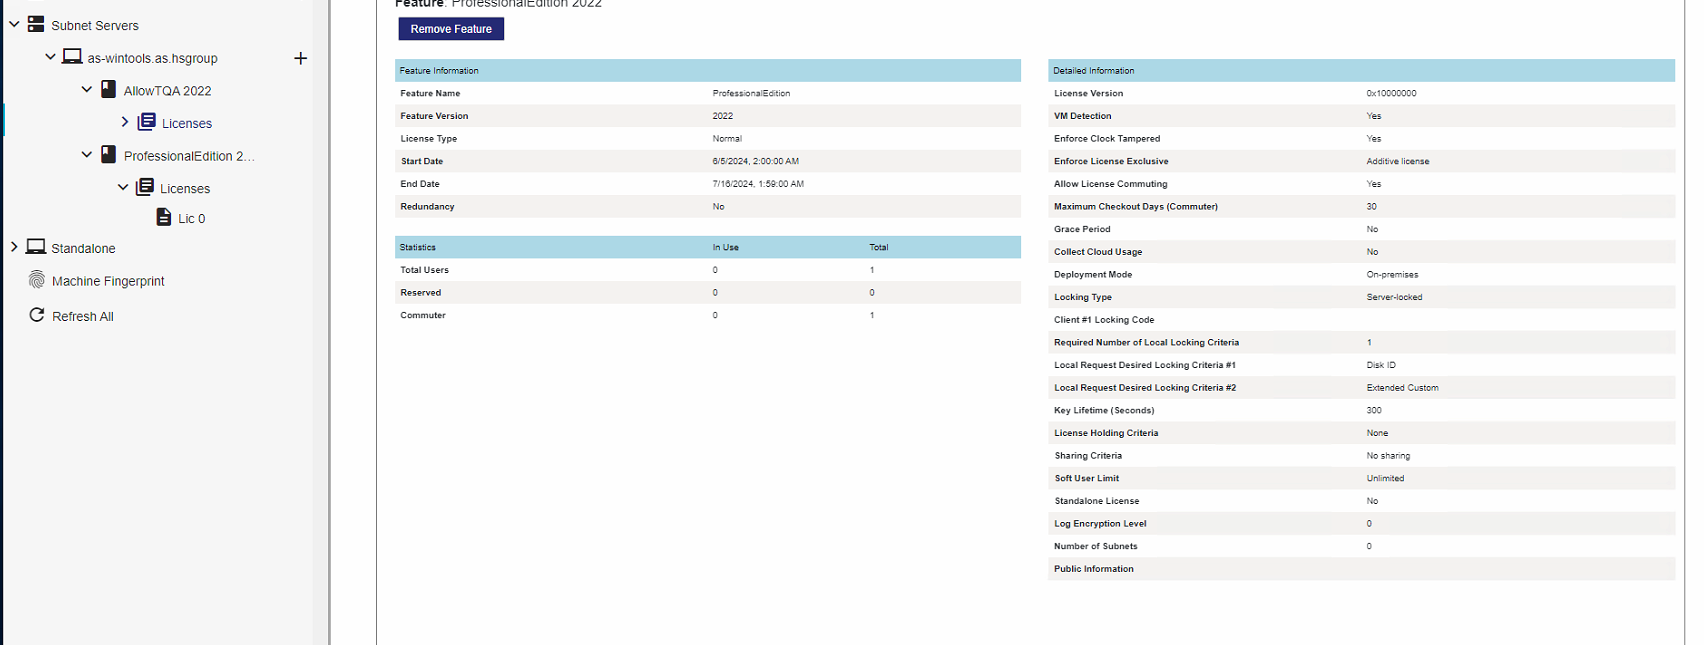Collapse Licenses under ProfessionalEdition
Screen dimensions: 1704x645
(x=123, y=187)
